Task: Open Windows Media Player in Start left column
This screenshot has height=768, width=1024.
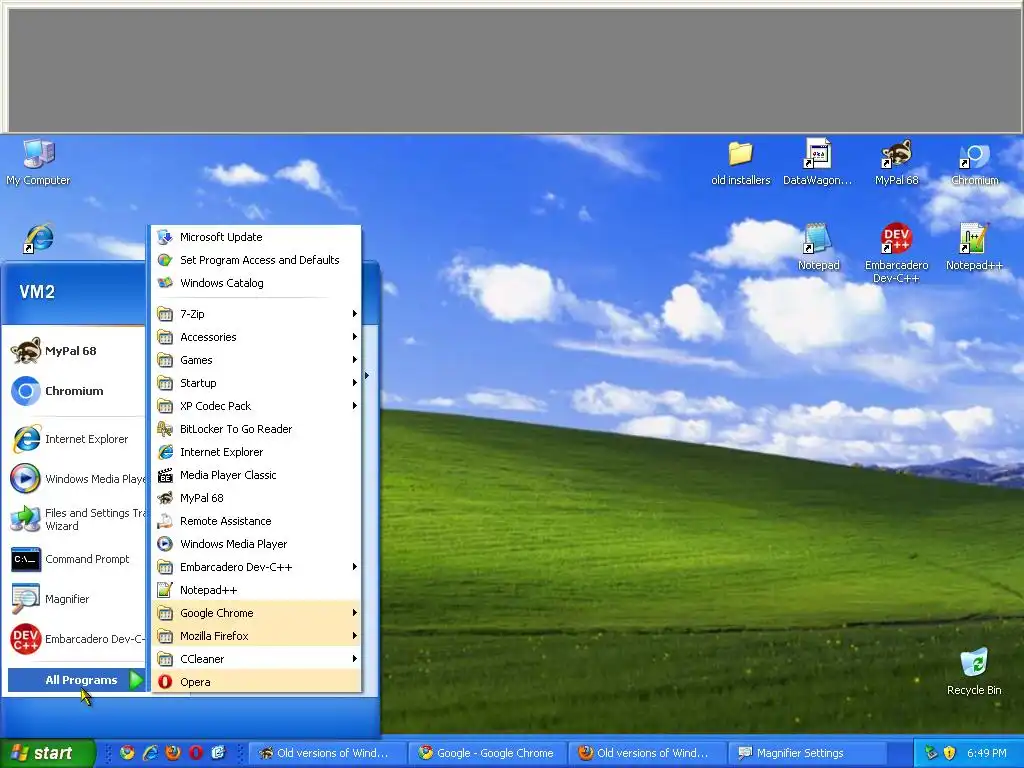Action: point(76,479)
